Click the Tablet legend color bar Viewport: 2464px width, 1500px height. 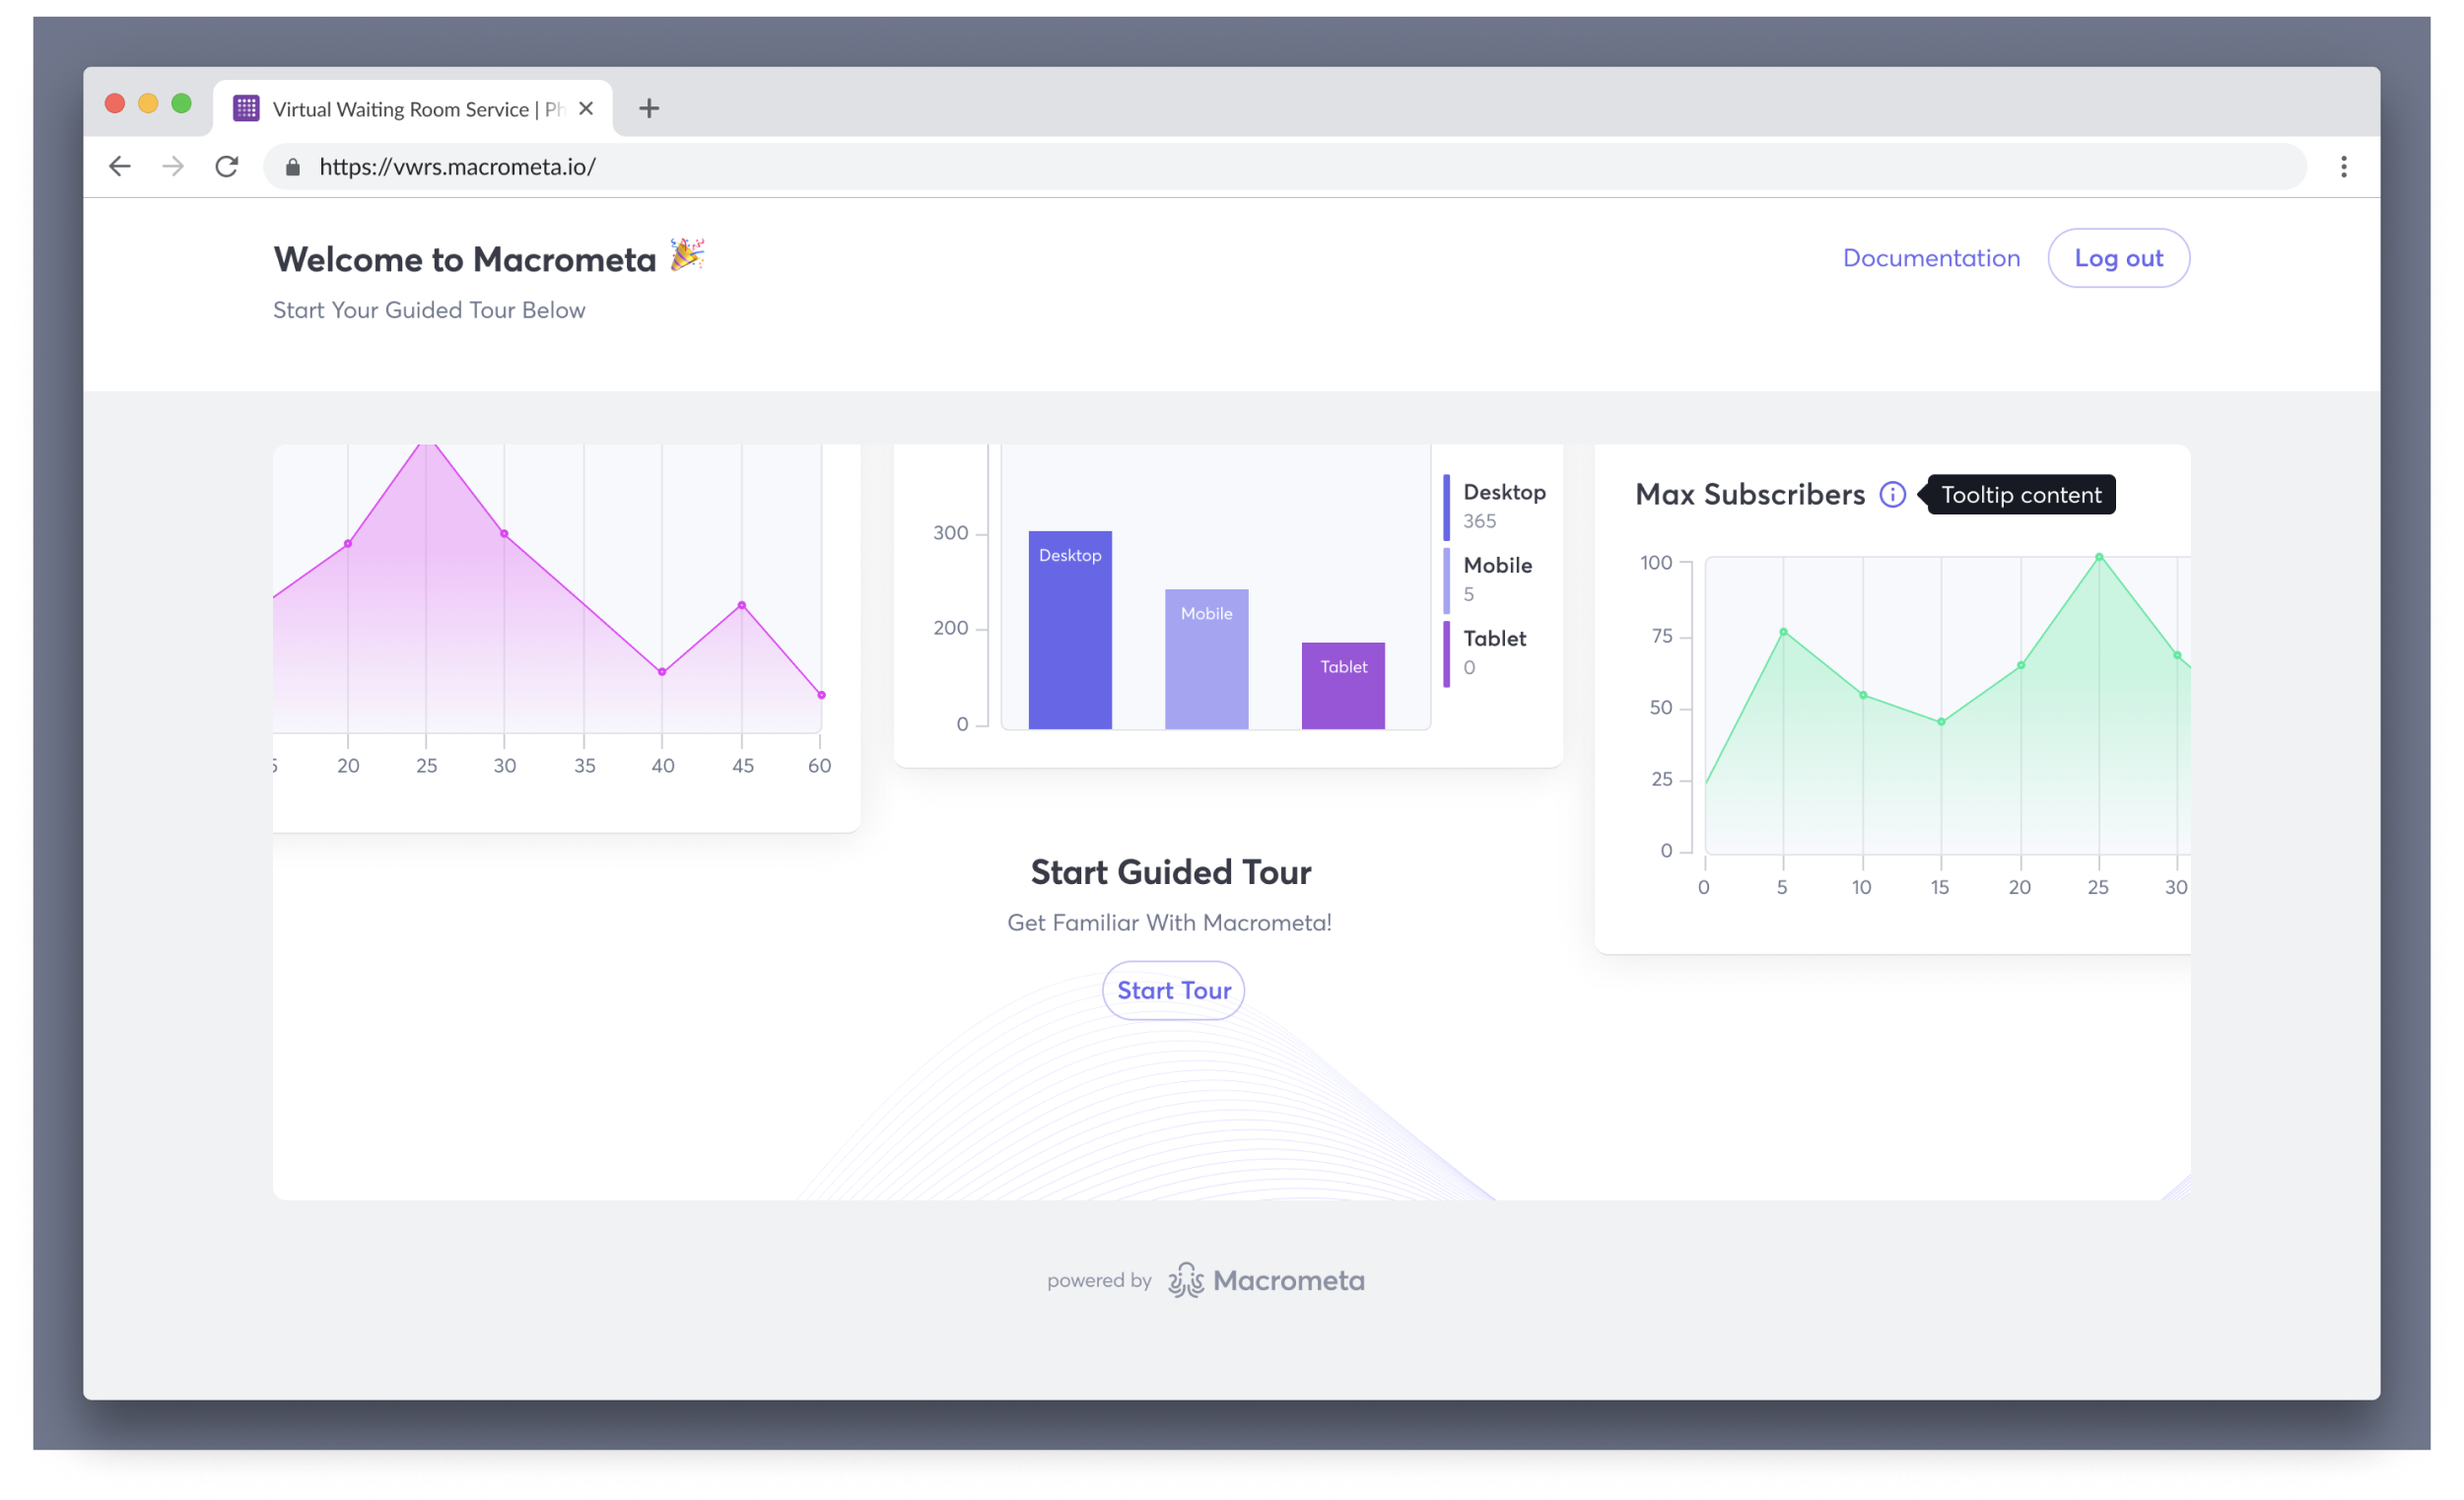click(x=1446, y=654)
